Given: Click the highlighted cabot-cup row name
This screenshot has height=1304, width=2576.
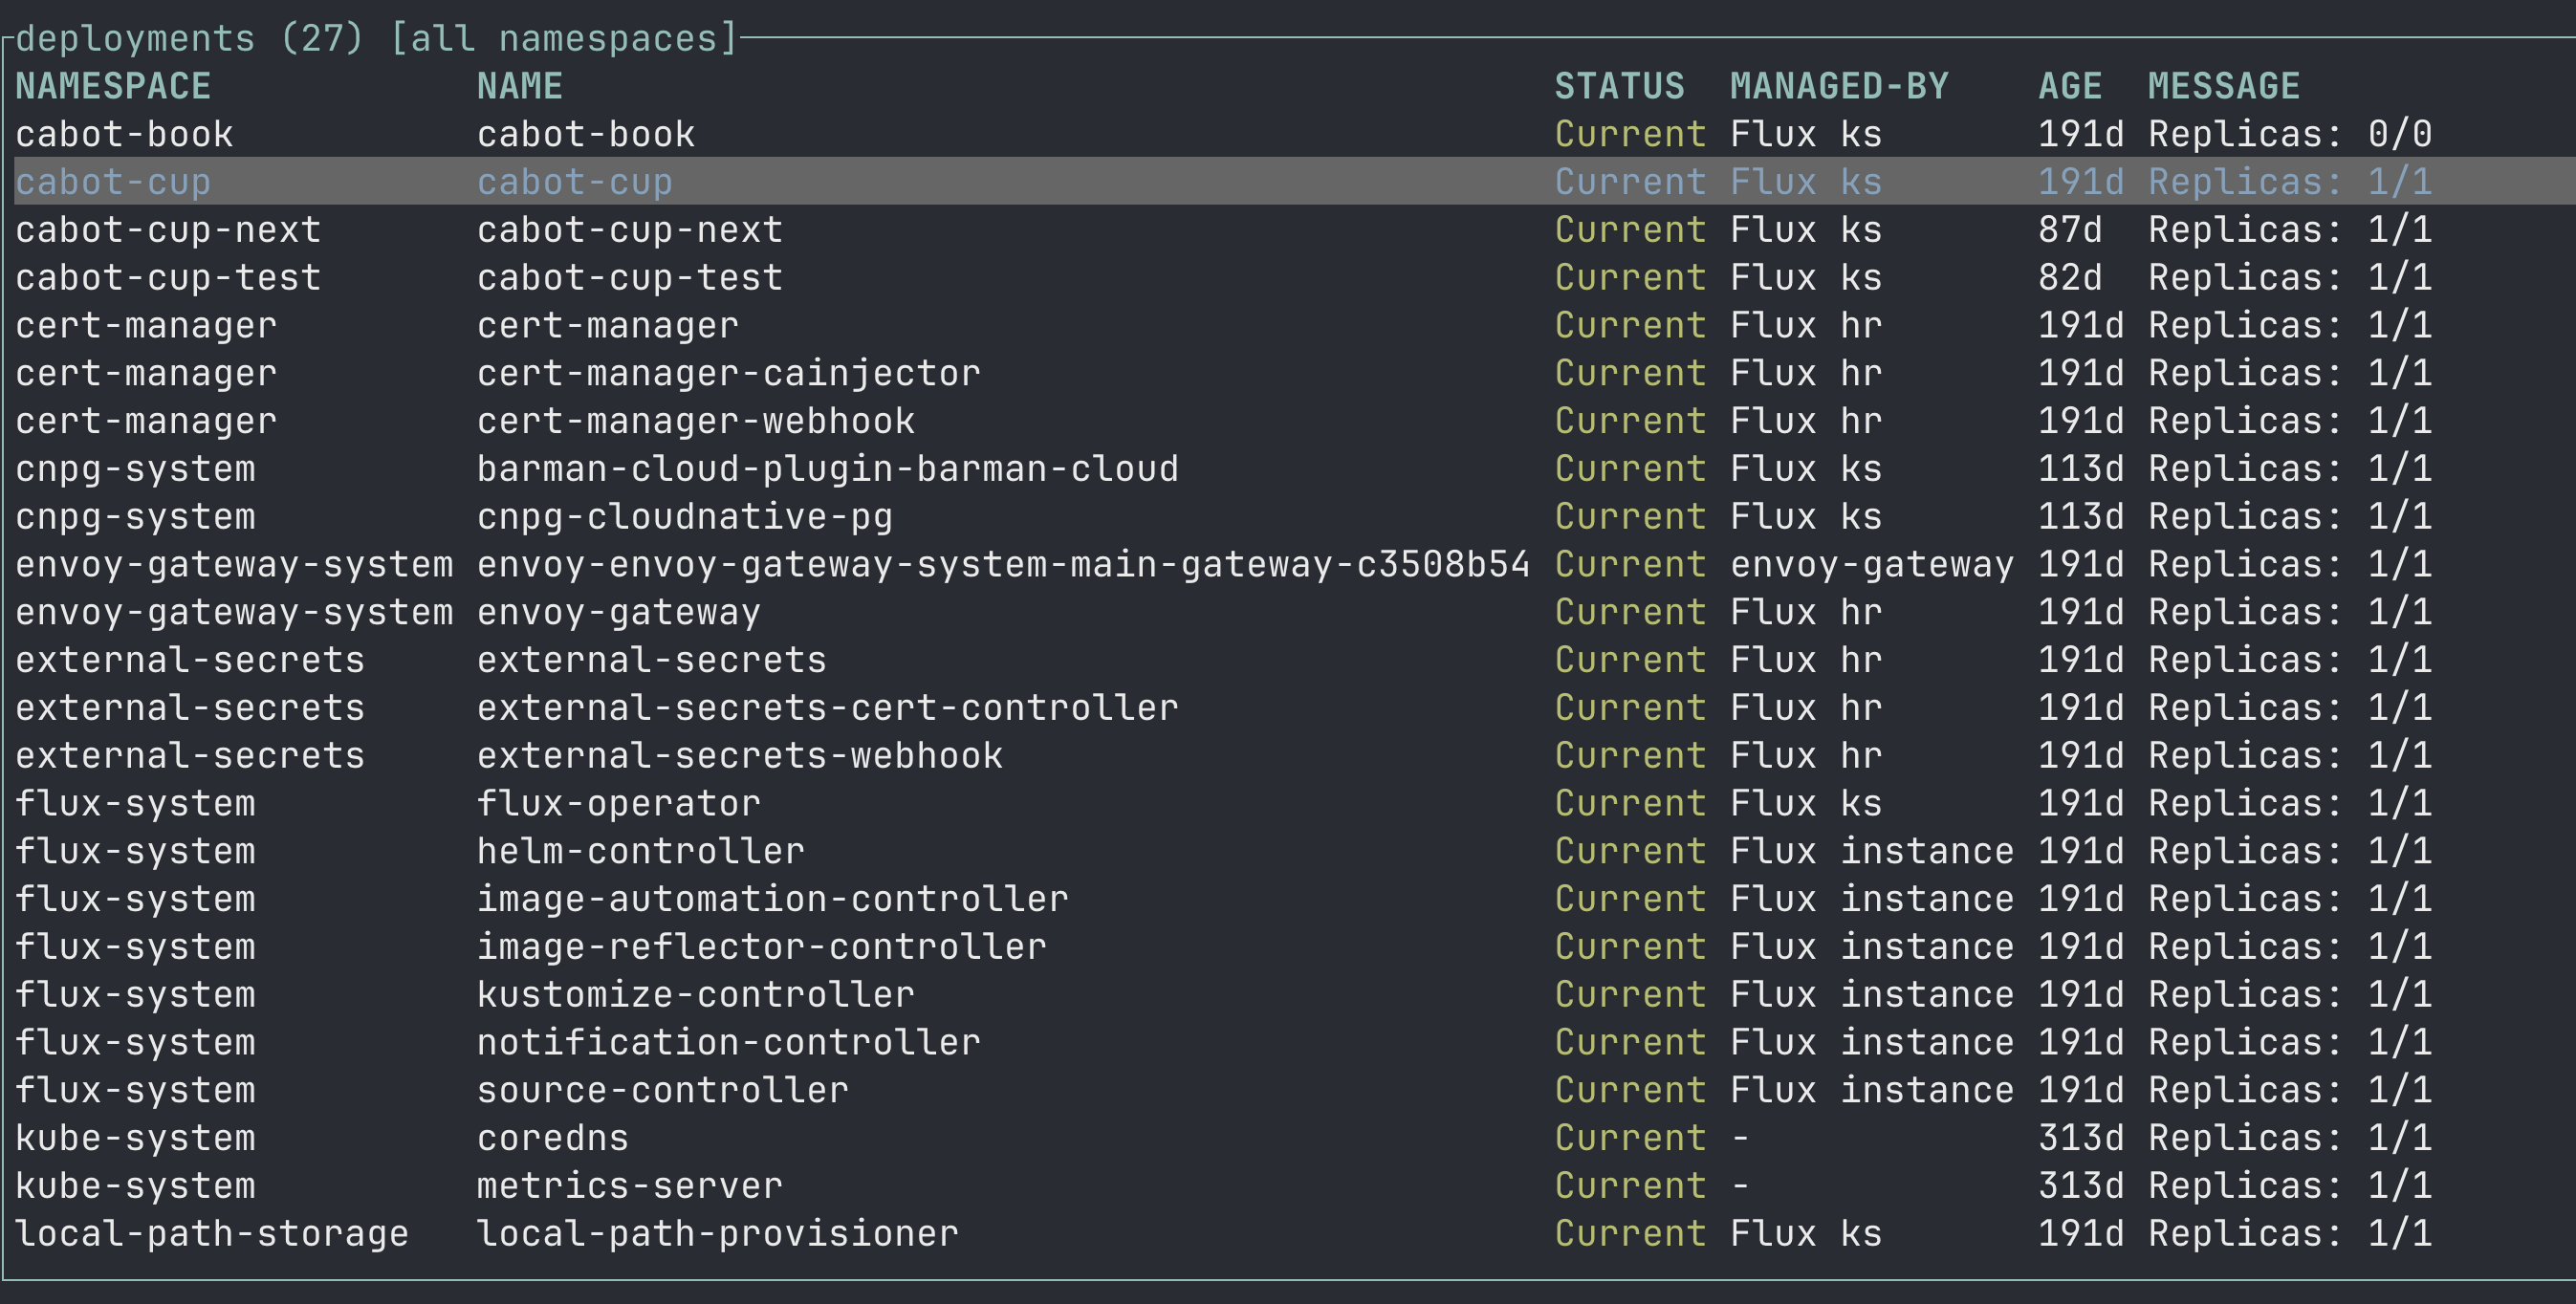Looking at the screenshot, I should pos(575,182).
